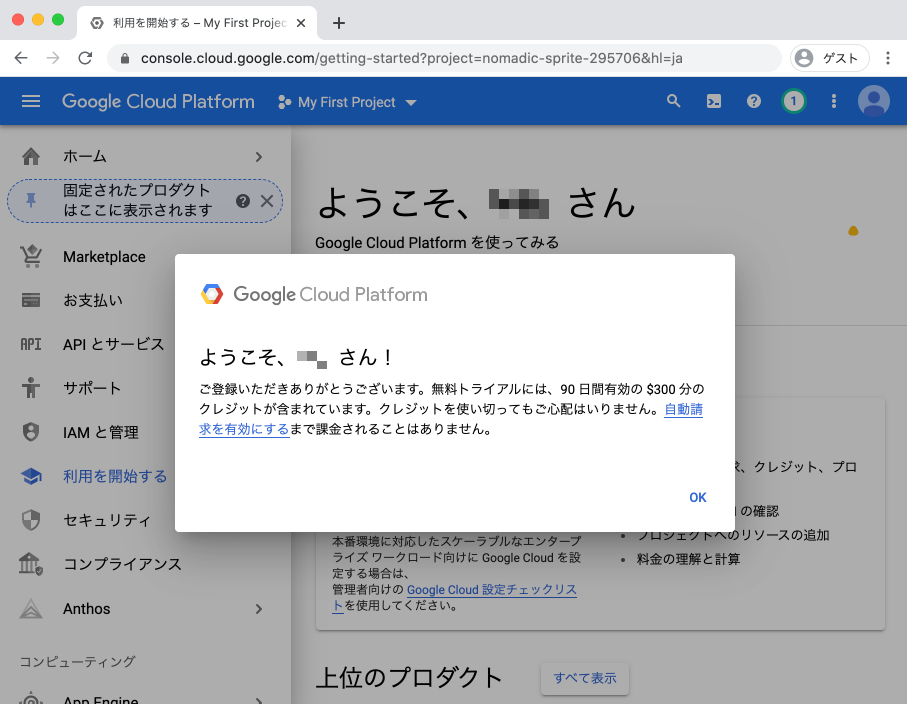Click the browser address bar URL
This screenshot has width=907, height=704.
(411, 58)
